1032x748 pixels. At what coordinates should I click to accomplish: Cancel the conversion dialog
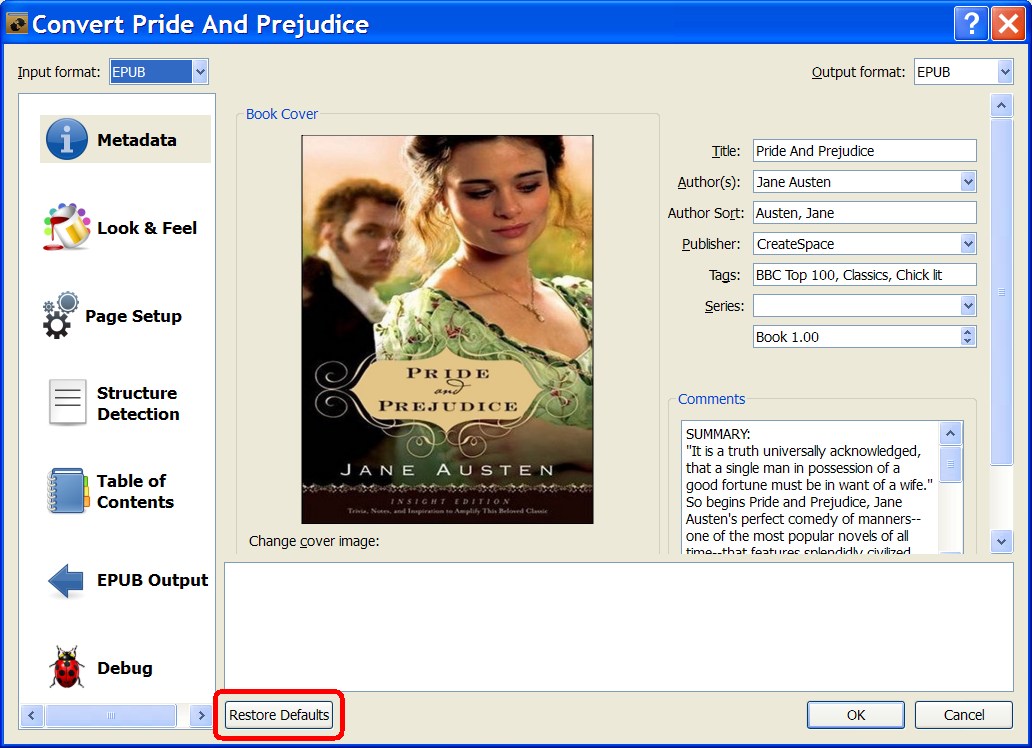tap(964, 714)
